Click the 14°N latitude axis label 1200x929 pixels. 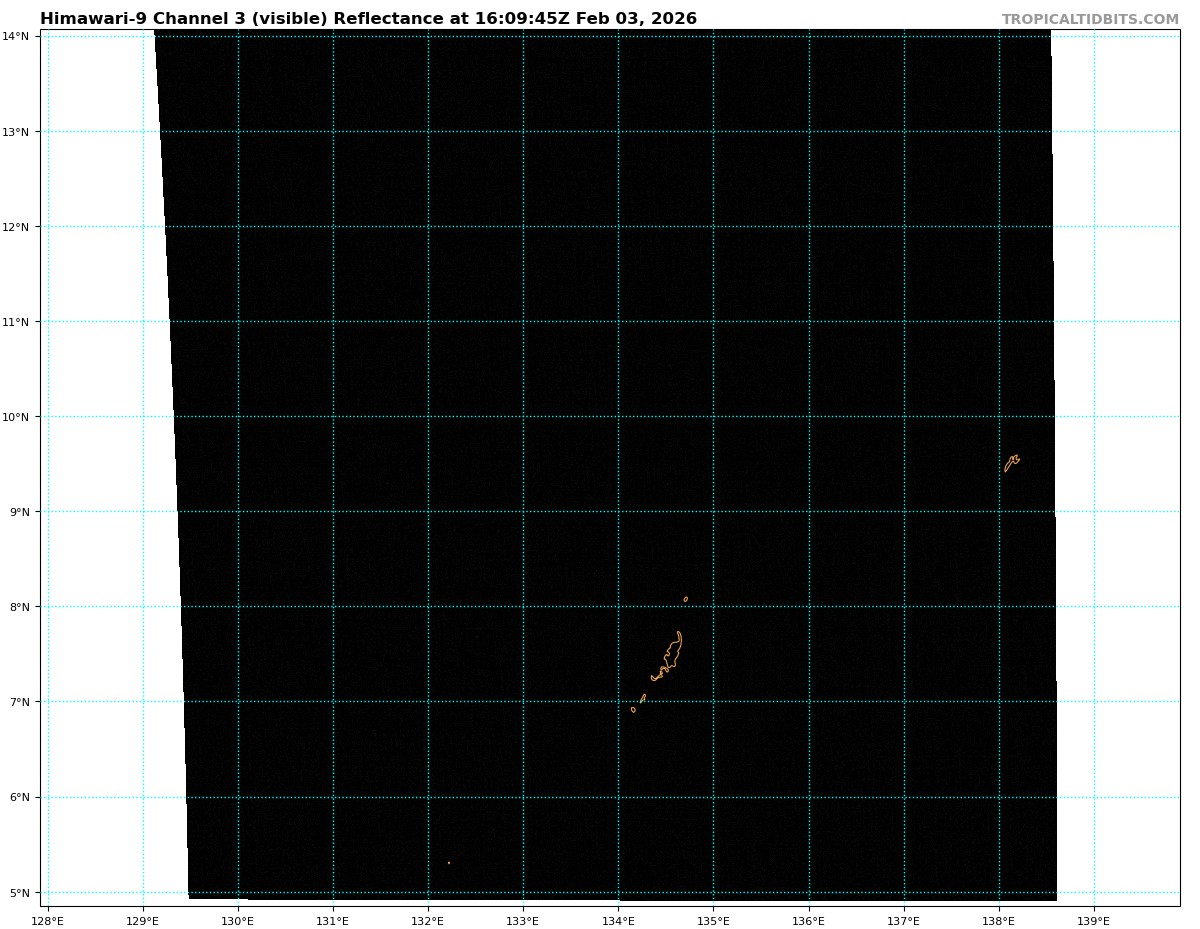pyautogui.click(x=18, y=36)
